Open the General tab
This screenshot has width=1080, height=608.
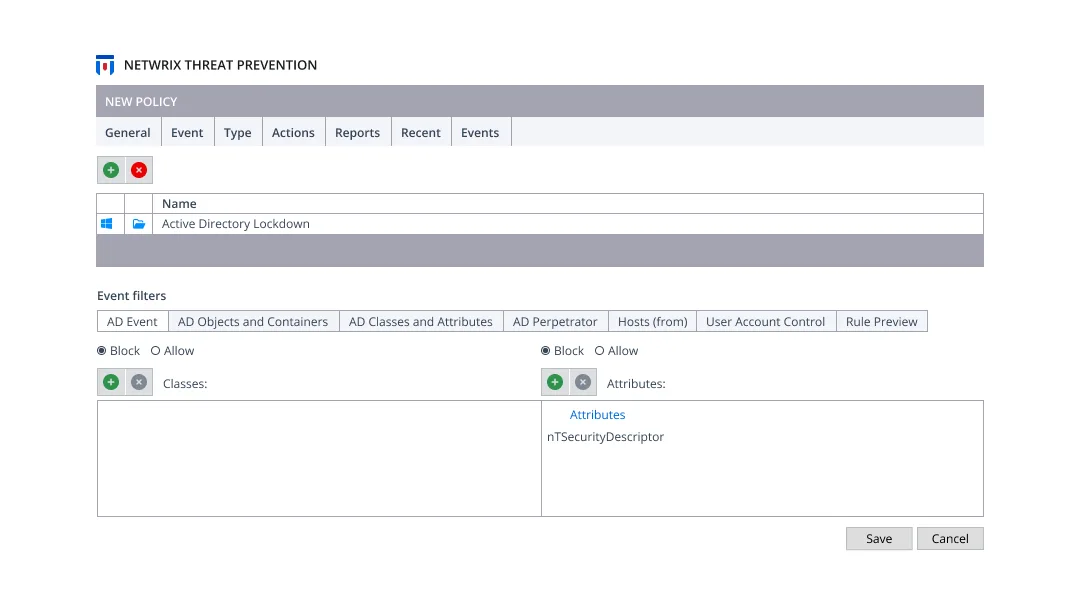128,132
